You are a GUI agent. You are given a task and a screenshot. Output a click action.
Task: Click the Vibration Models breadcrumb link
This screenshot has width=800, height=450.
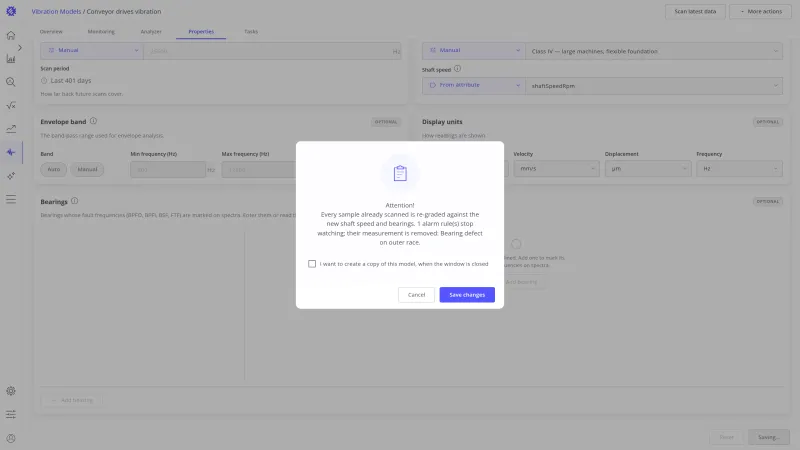coord(56,11)
